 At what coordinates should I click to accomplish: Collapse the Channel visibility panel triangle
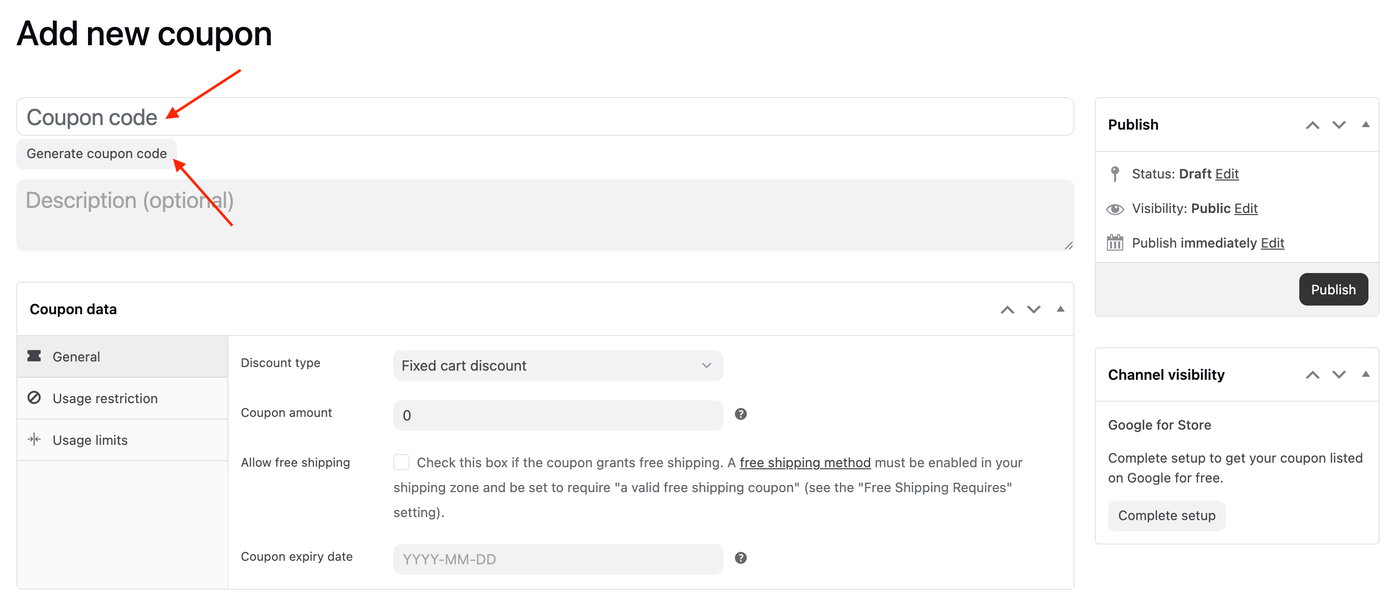tap(1366, 375)
